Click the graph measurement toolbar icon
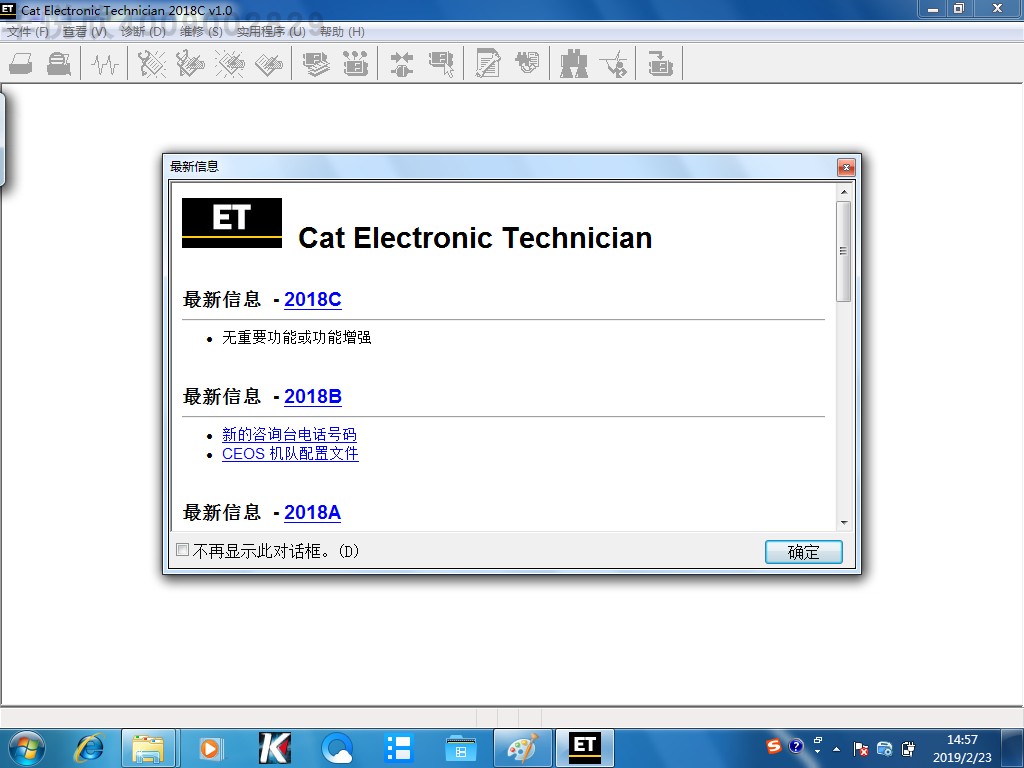 tap(613, 64)
